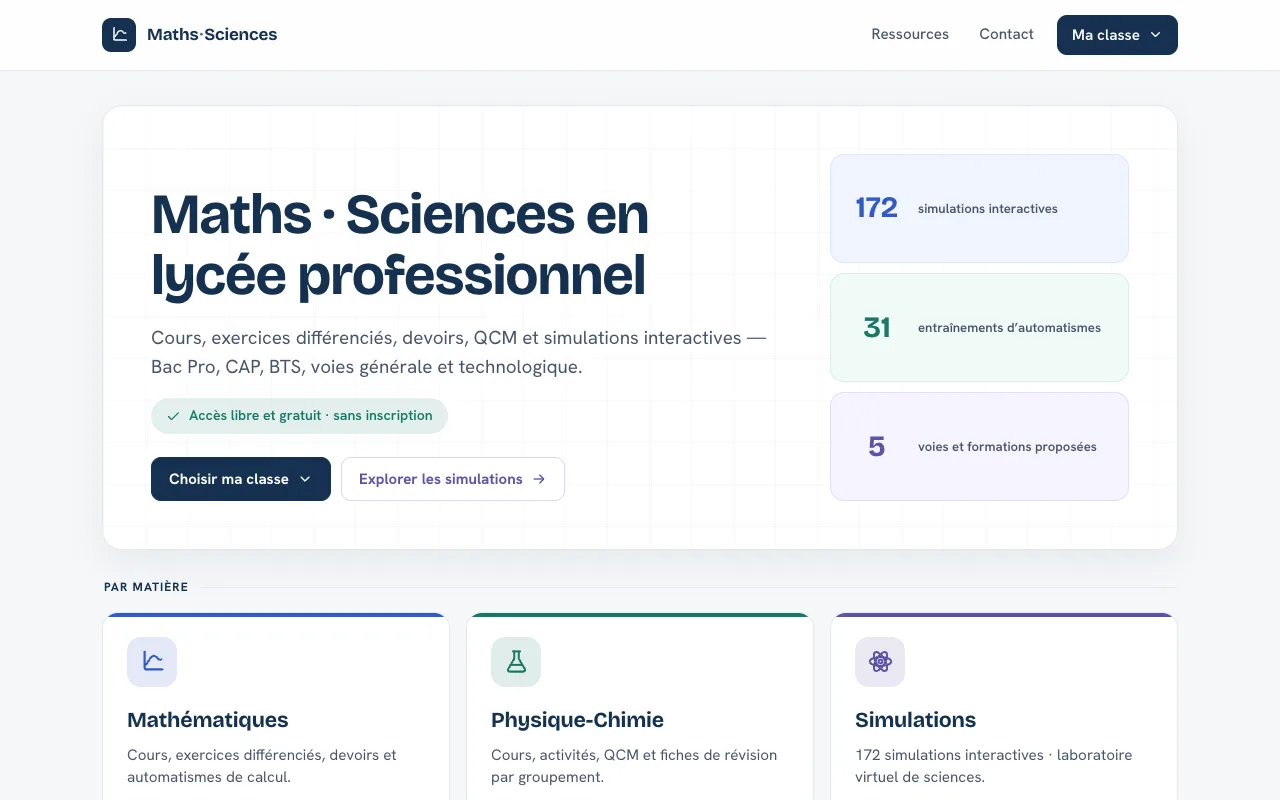Click the Mathématiques card chart icon
Screen dimensions: 1280x800
point(152,662)
